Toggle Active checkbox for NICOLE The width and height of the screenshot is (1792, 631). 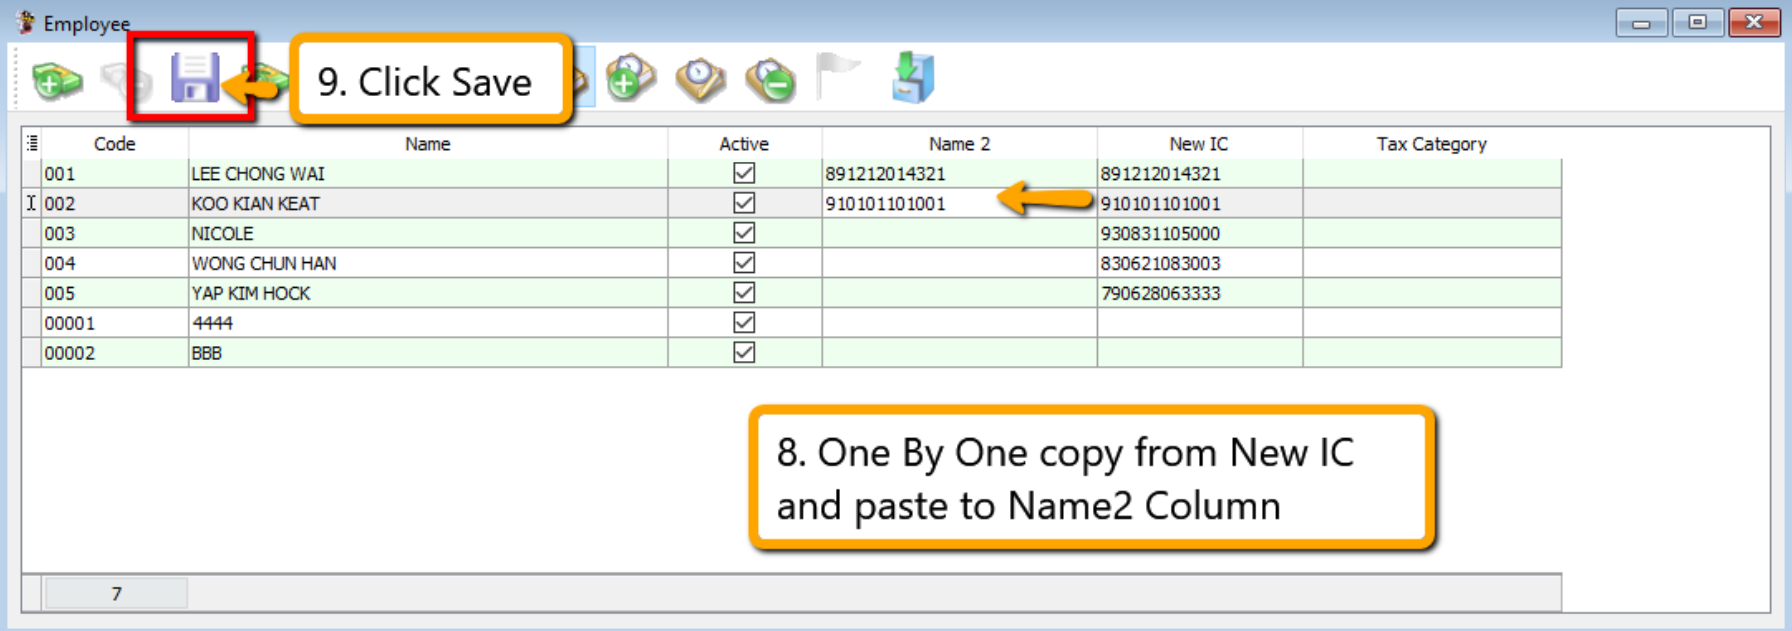pos(744,233)
